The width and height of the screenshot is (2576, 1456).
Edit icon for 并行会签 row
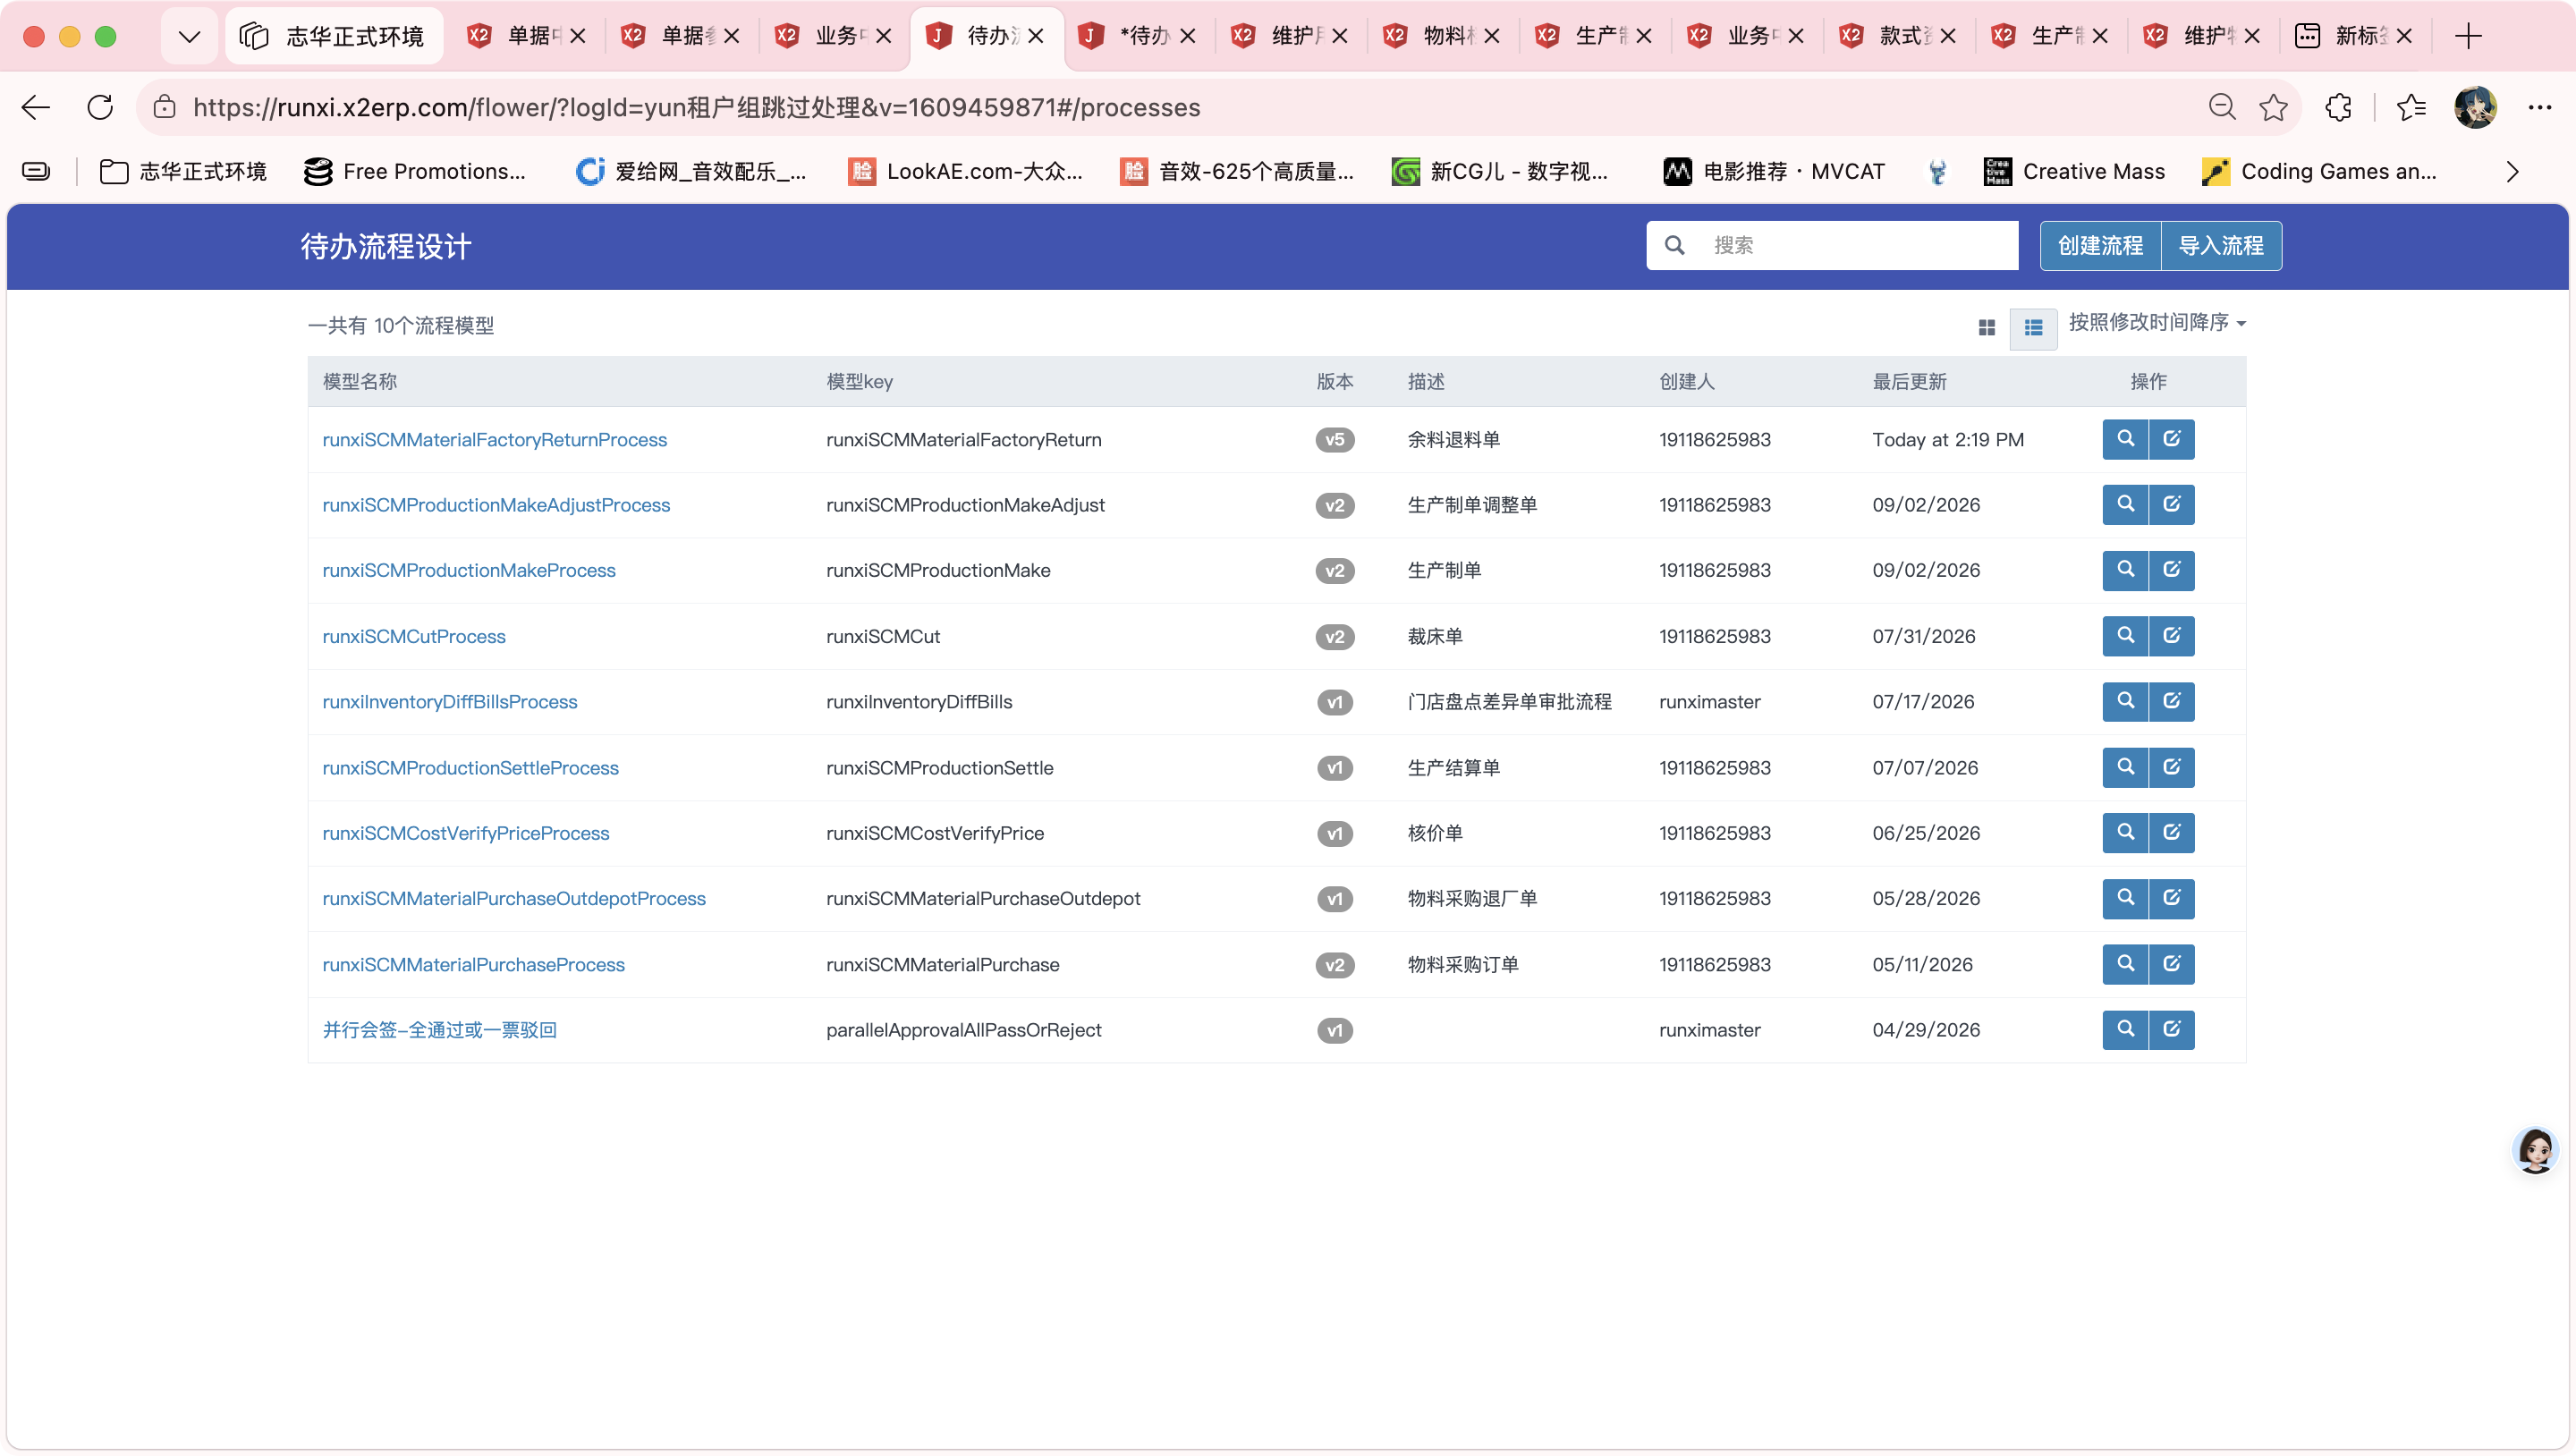click(x=2172, y=1029)
